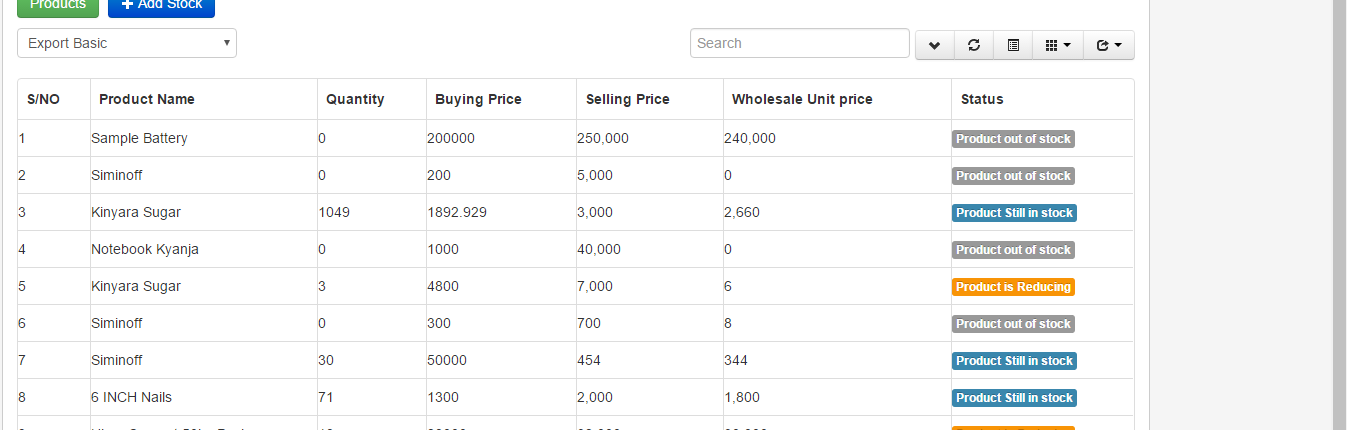Click the S/NO column header
The height and width of the screenshot is (430, 1347).
pos(44,99)
